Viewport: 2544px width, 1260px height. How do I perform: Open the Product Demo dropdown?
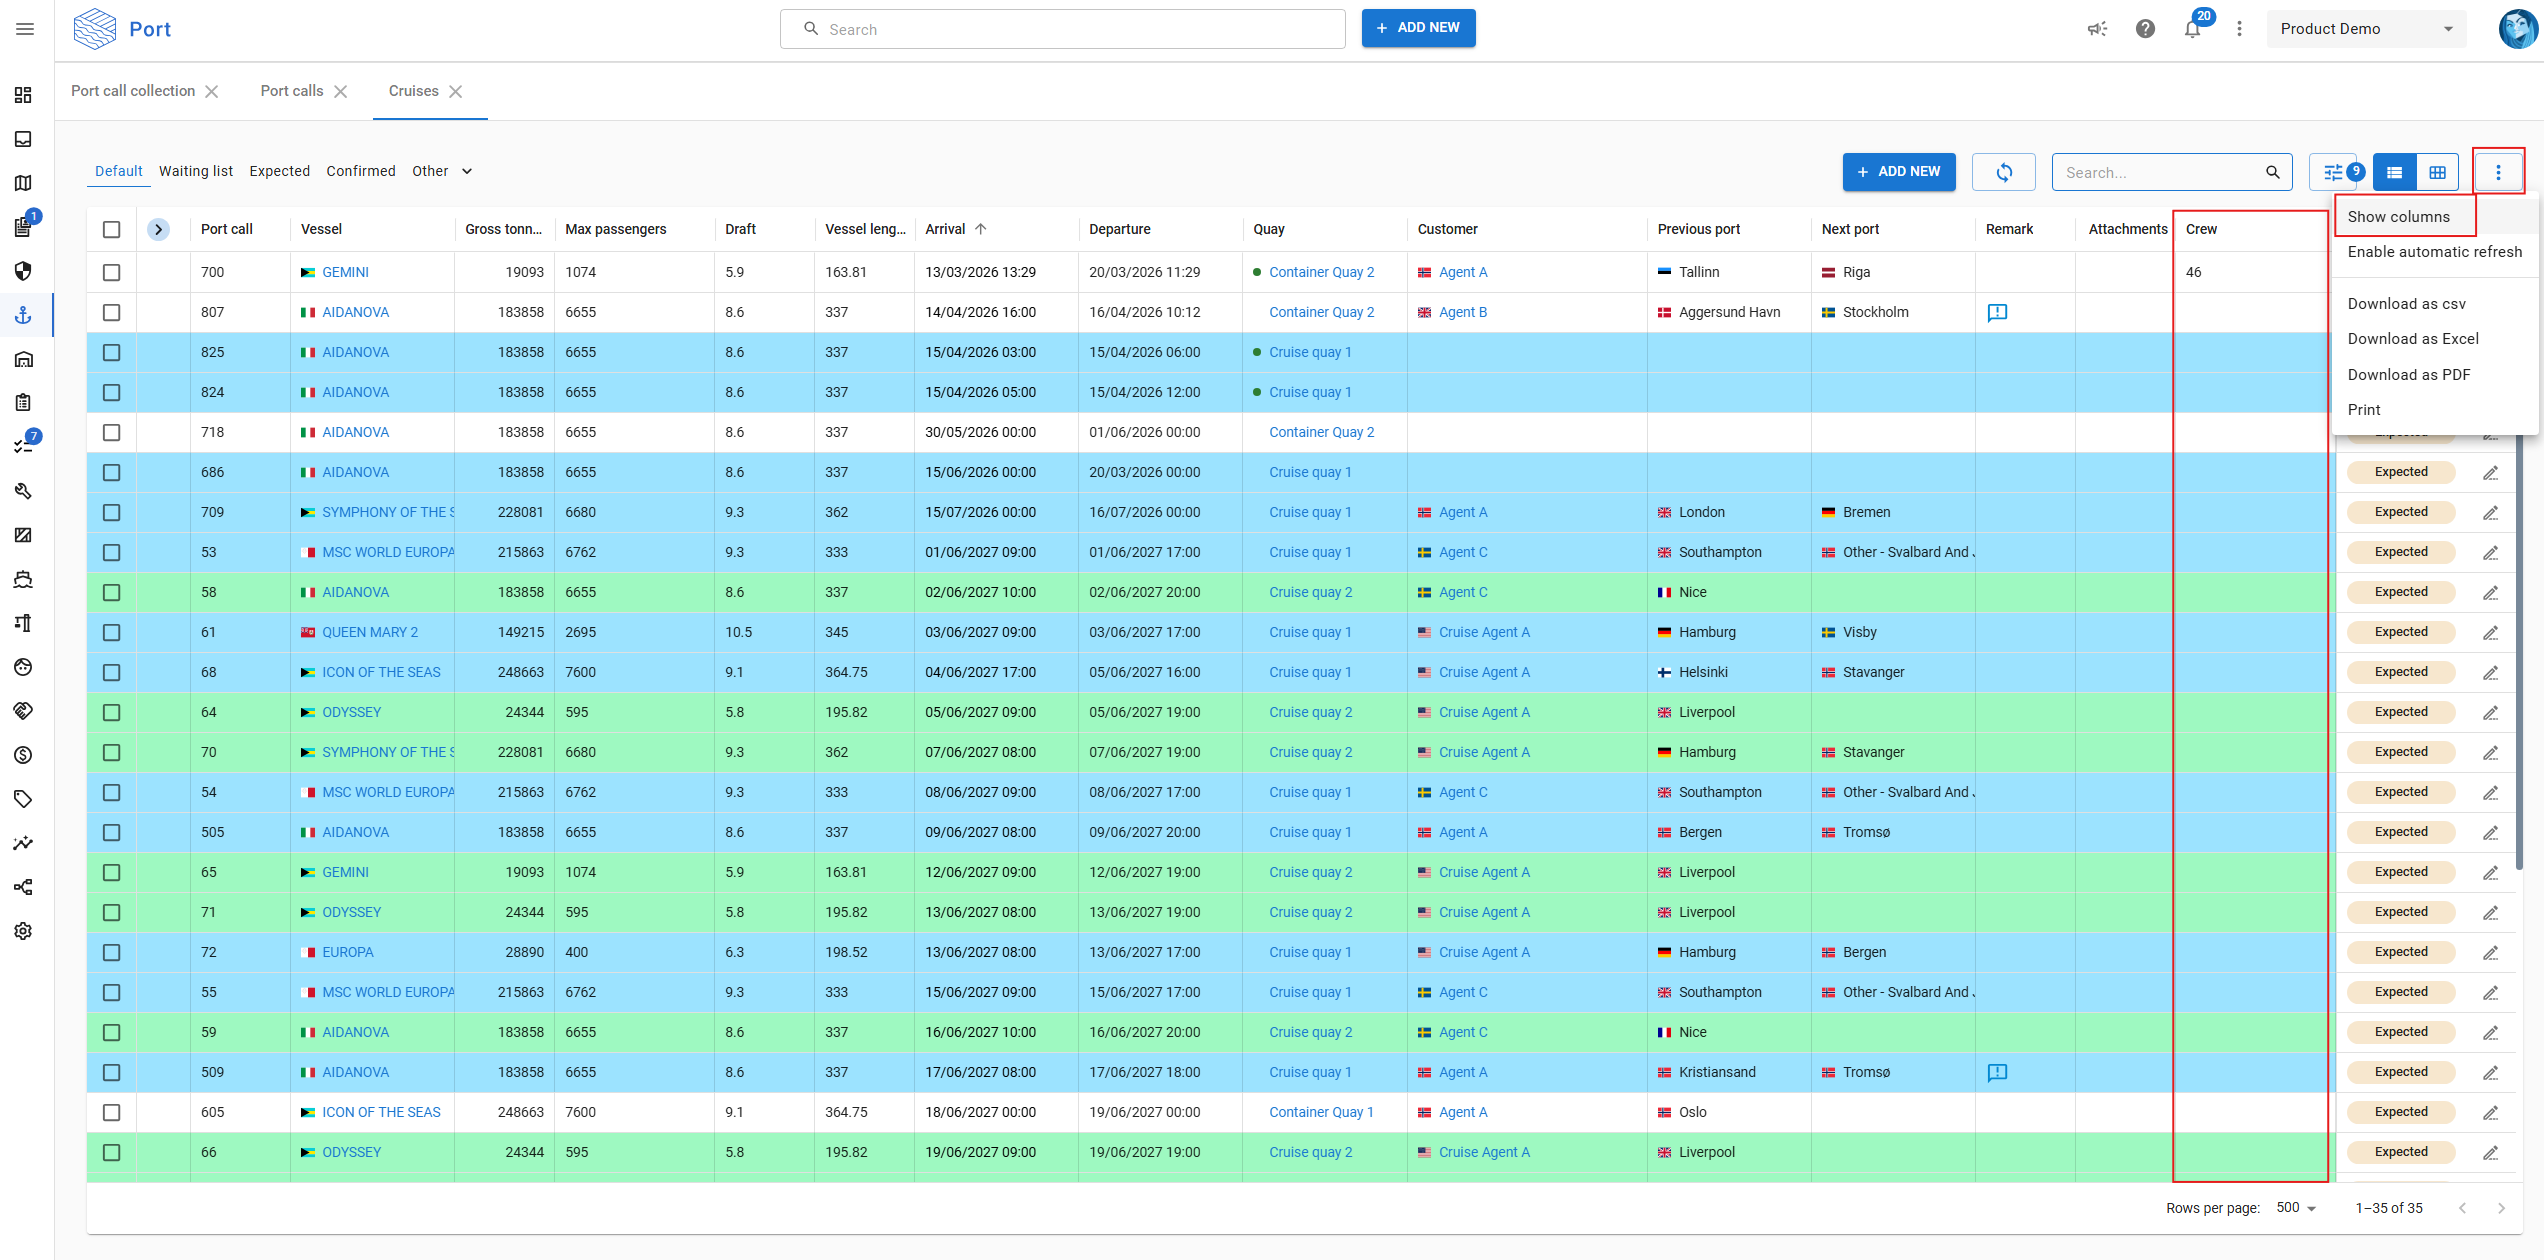coord(2365,29)
